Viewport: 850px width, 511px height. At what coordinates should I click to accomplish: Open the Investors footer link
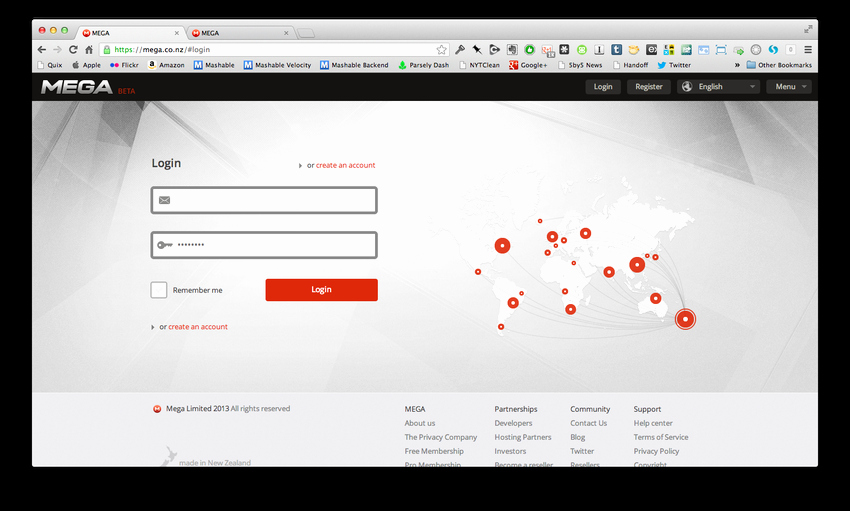point(510,451)
